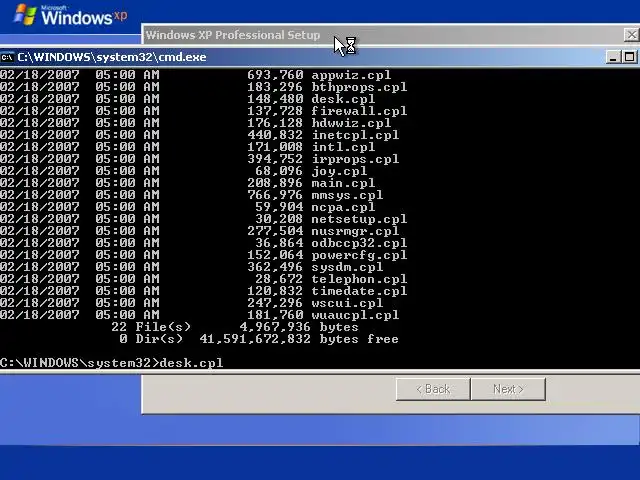The image size is (640, 480).
Task: Click the Back button in Setup
Action: [x=433, y=389]
